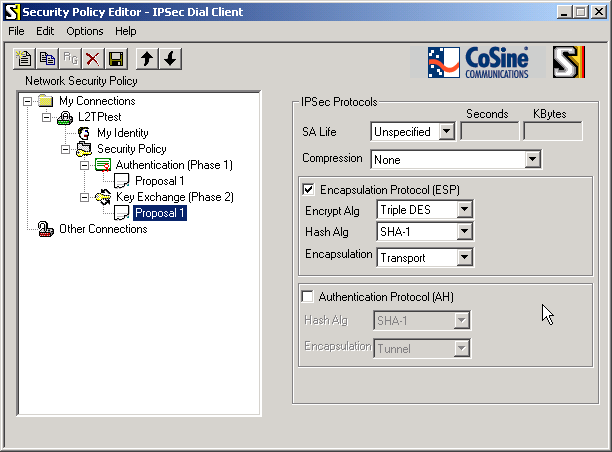Open the Encrypt Alg Triple DES dropdown
The height and width of the screenshot is (452, 612).
464,210
